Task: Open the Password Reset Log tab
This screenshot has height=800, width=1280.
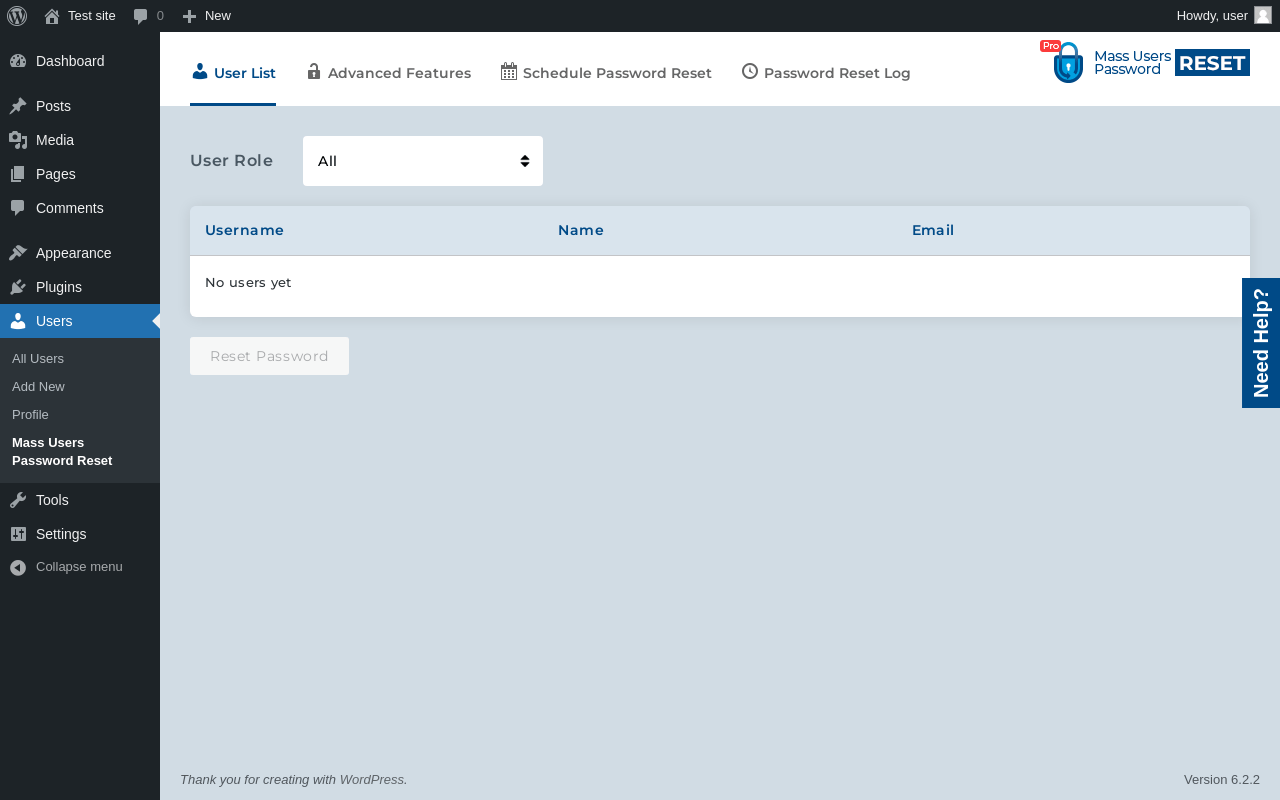Action: pyautogui.click(x=826, y=73)
